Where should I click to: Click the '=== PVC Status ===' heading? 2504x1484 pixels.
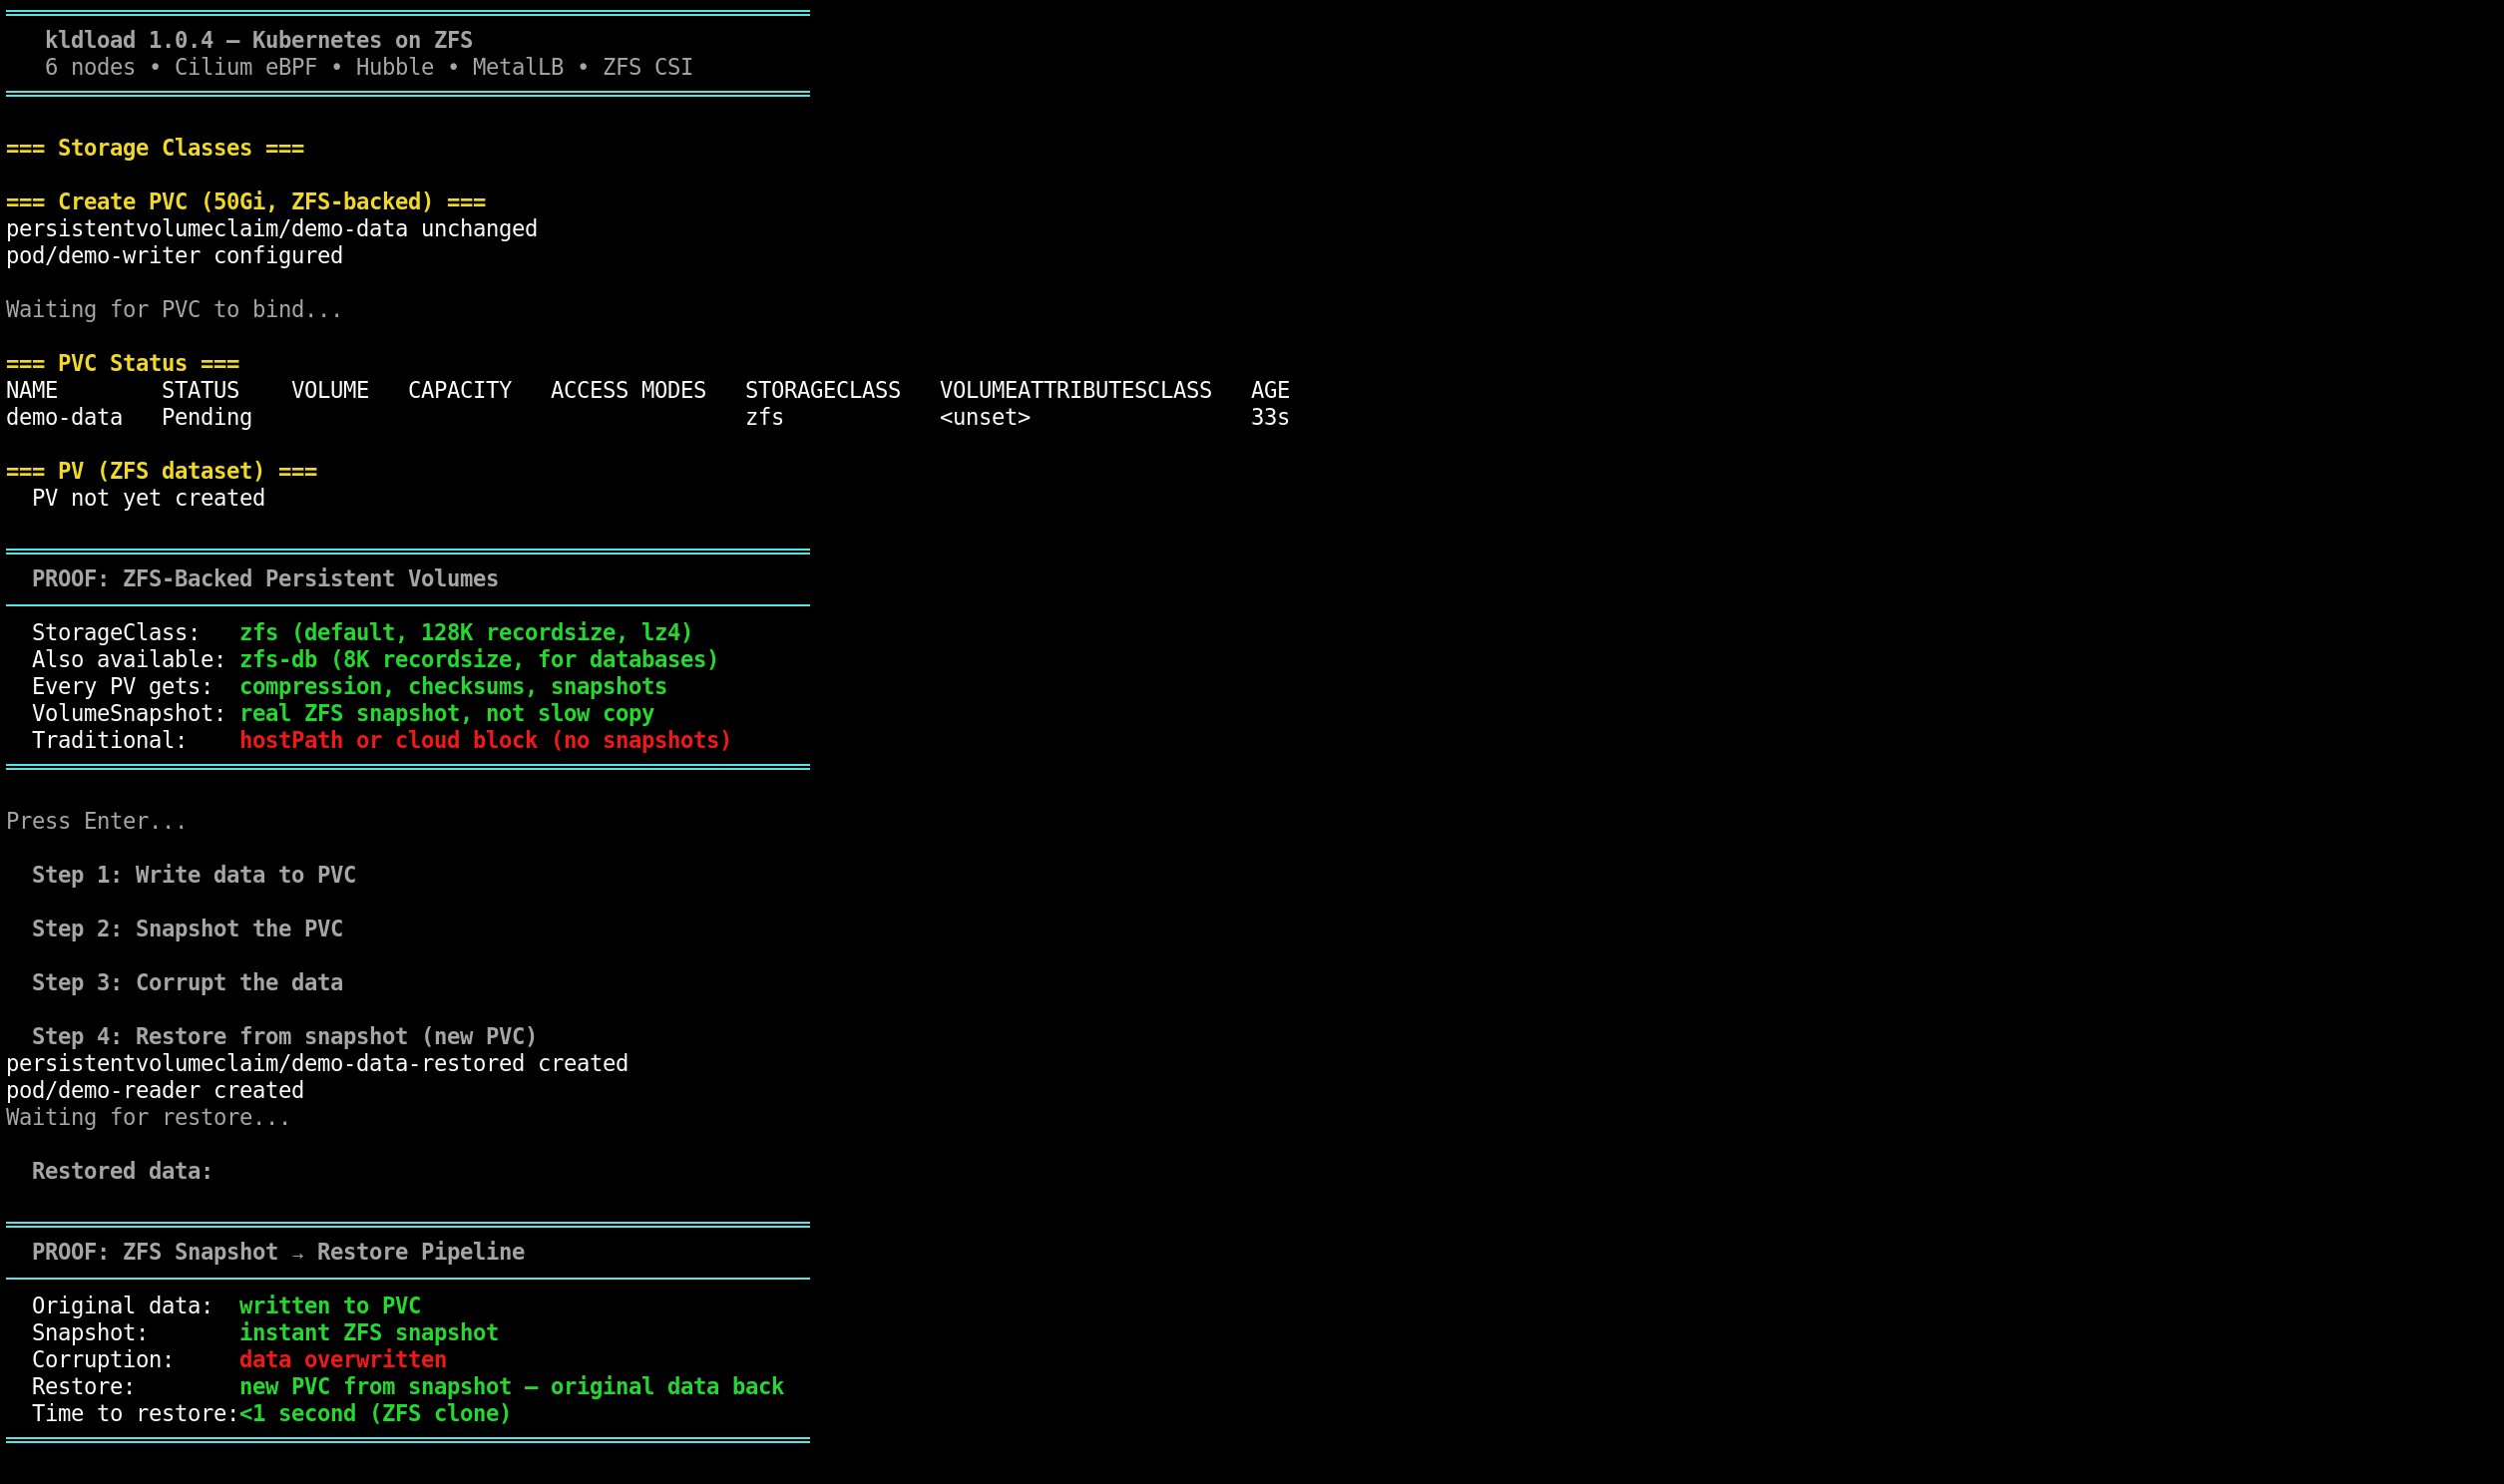pos(123,364)
